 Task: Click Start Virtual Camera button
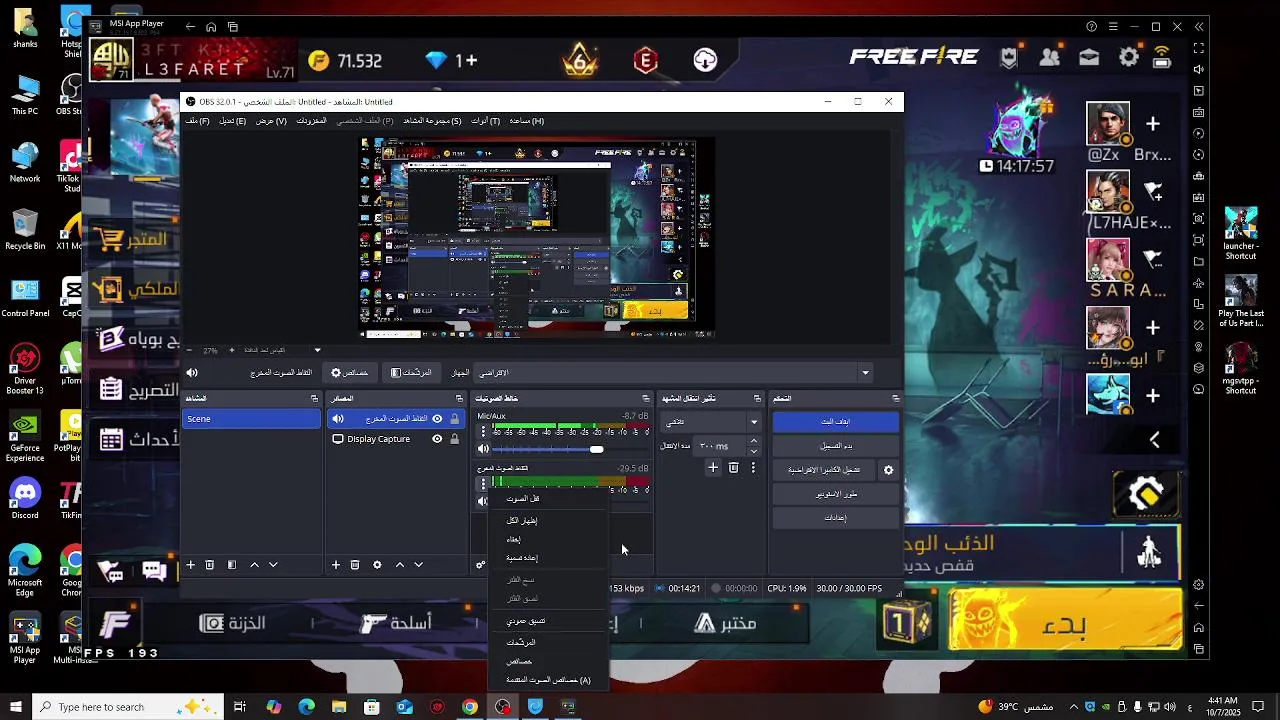point(824,470)
